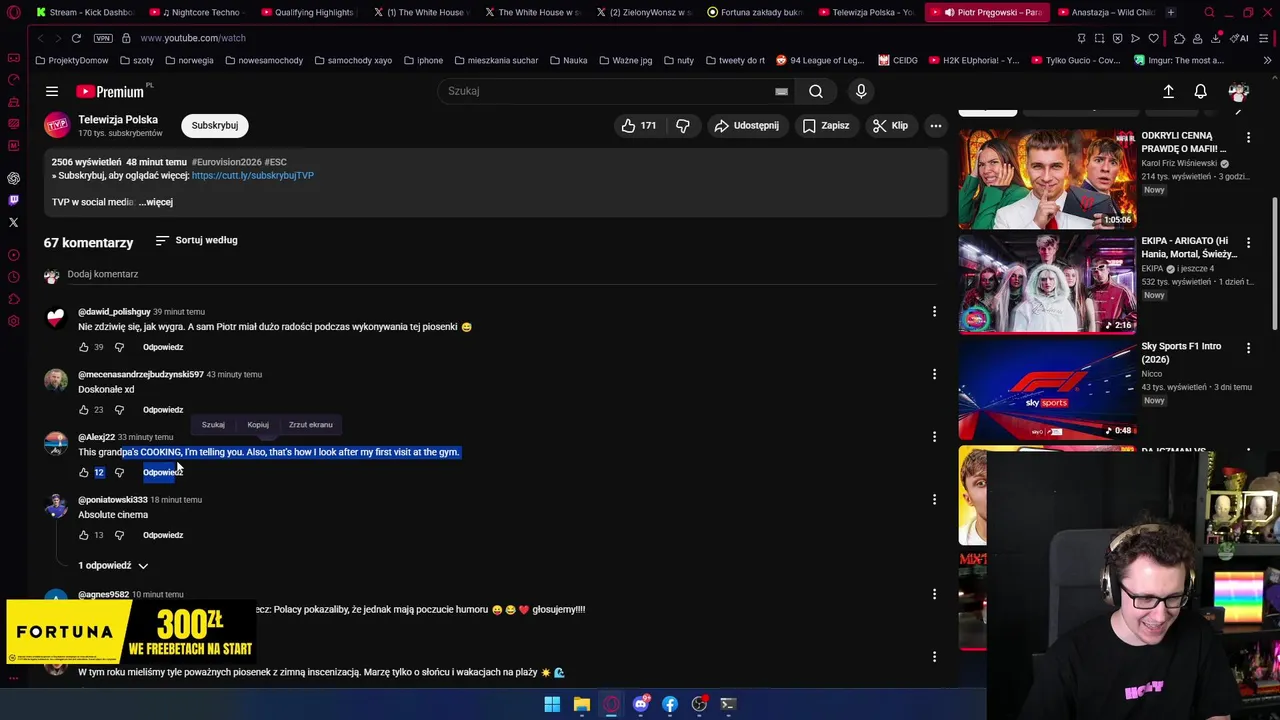The width and height of the screenshot is (1280, 720).
Task: Open the on-screen keyboard icon in search box
Action: (x=781, y=91)
